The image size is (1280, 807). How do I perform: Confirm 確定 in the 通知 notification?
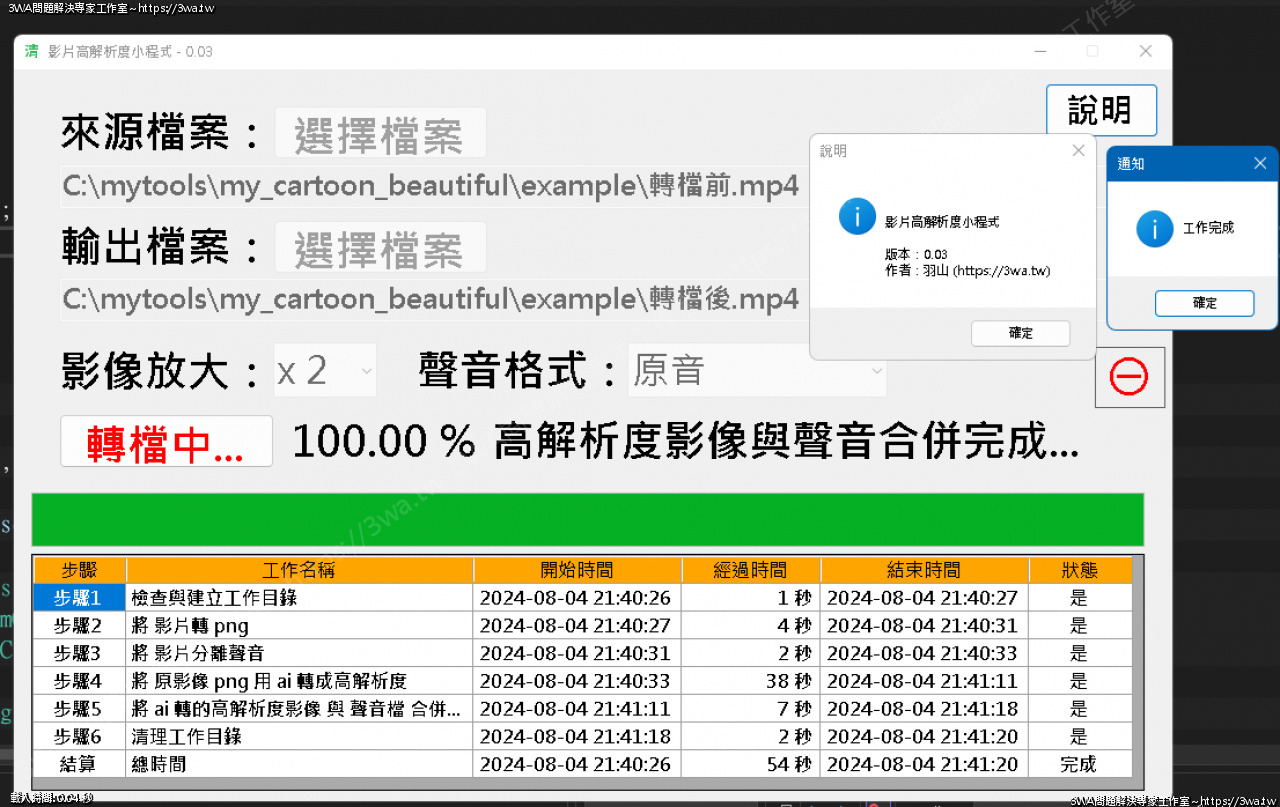(x=1204, y=303)
